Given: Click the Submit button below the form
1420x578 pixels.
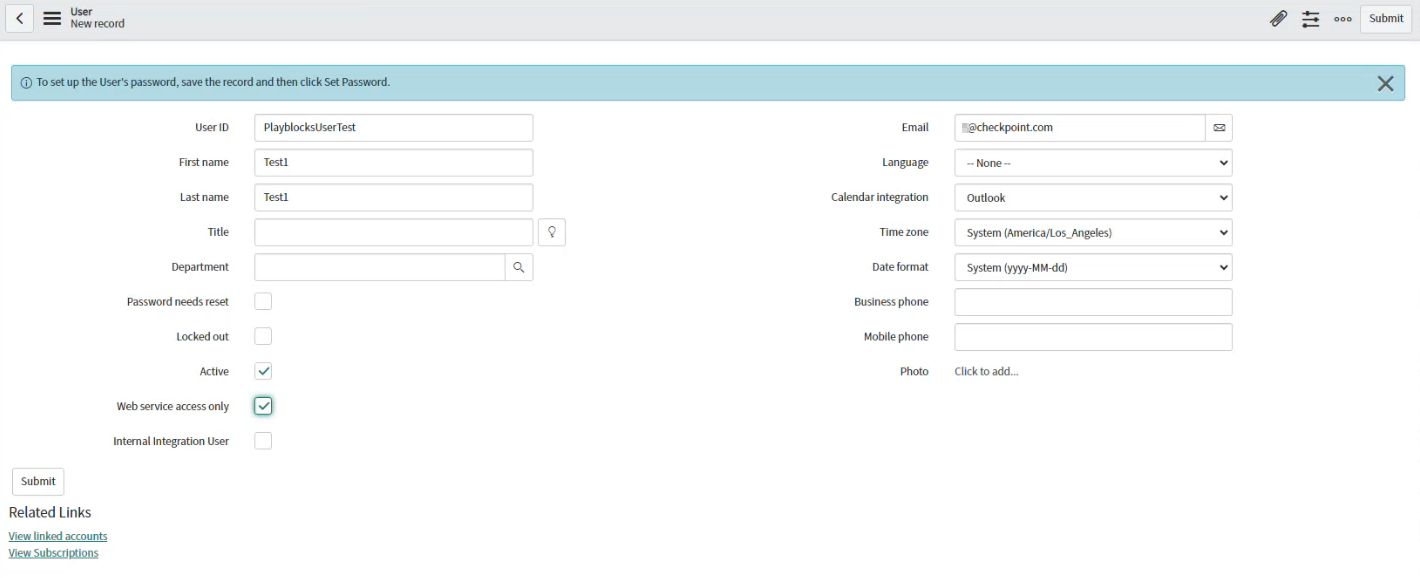Looking at the screenshot, I should [38, 481].
